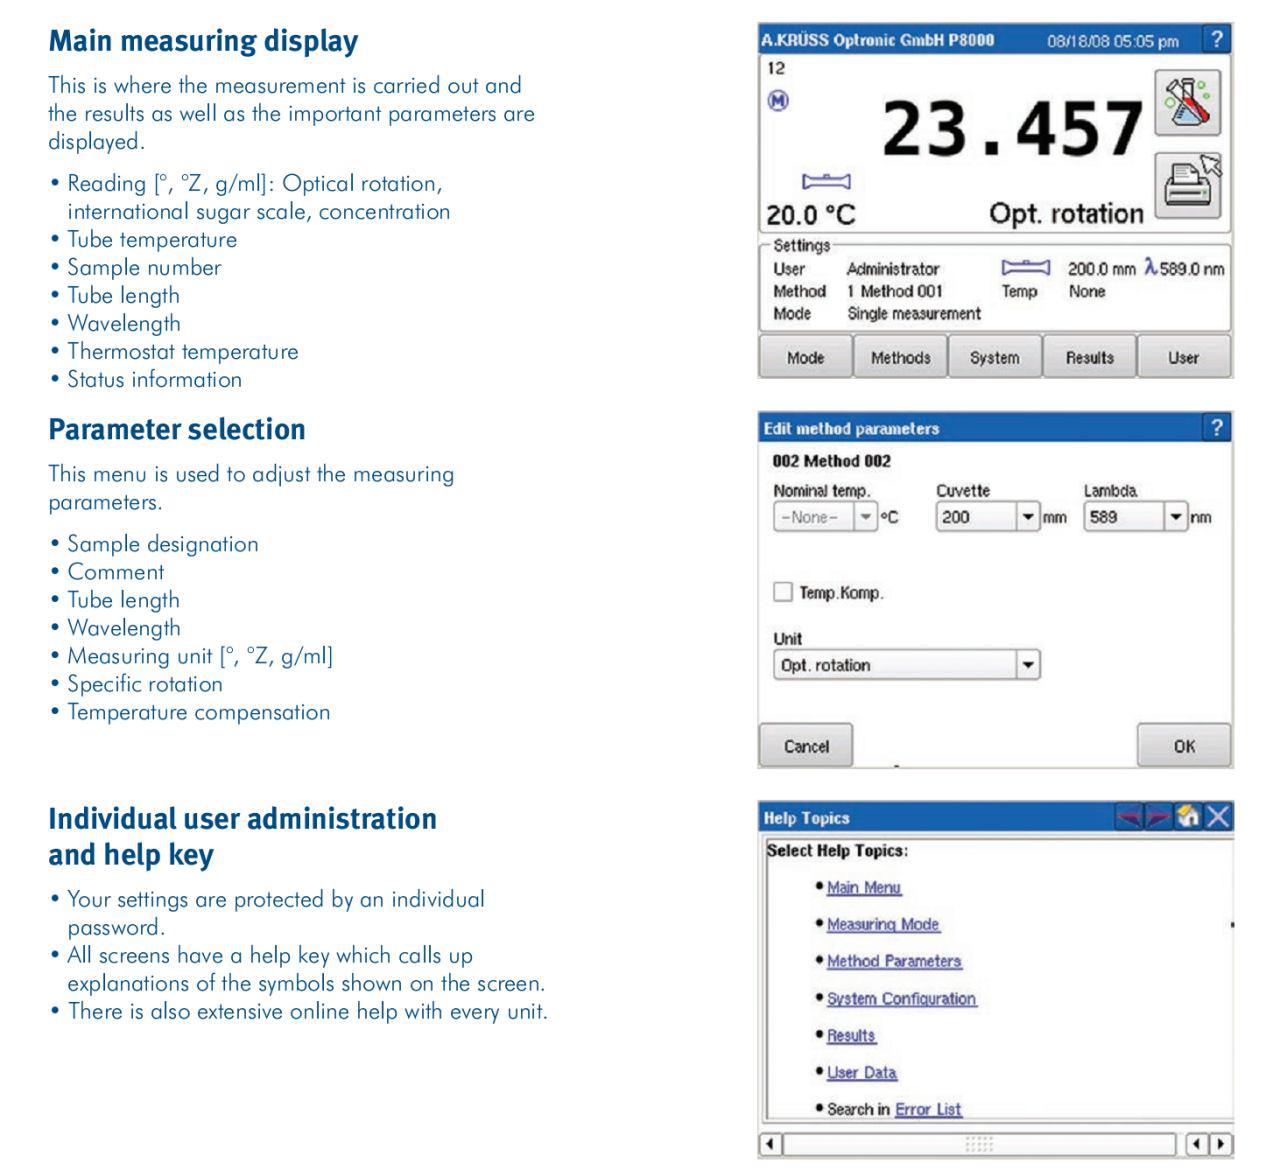Go back in Help Topics
Viewport: 1280px width, 1170px height.
1128,817
